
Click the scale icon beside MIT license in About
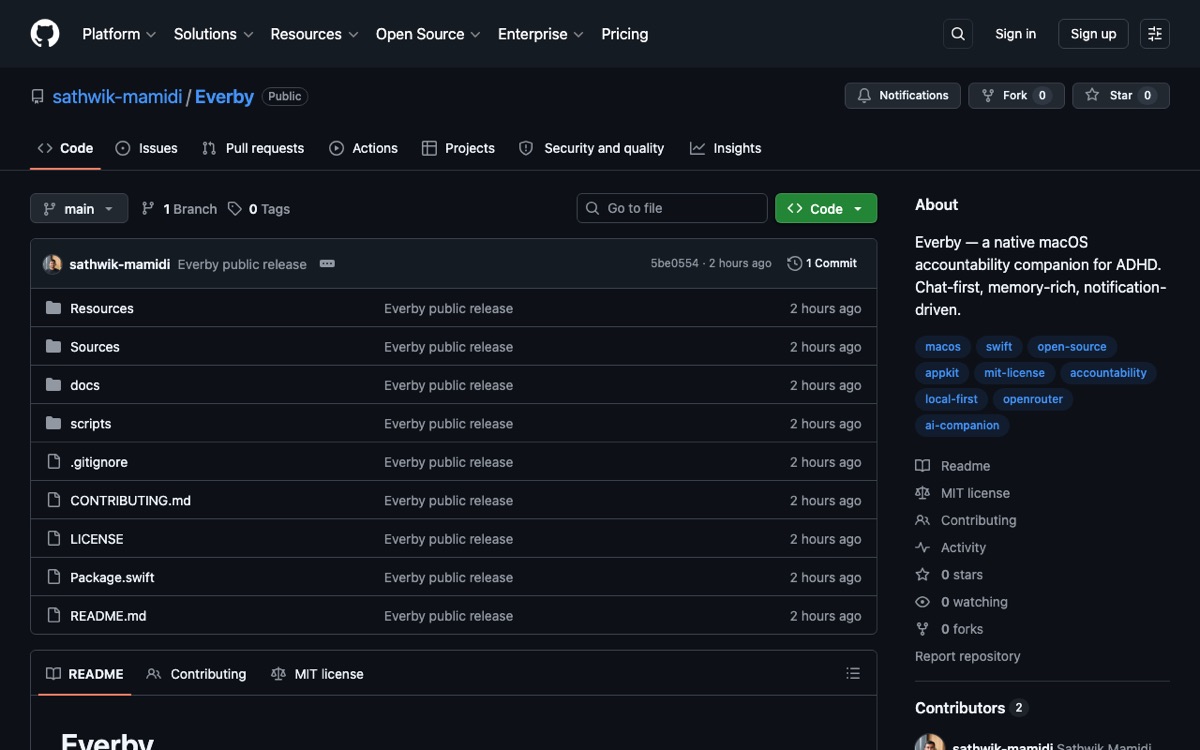pos(922,493)
